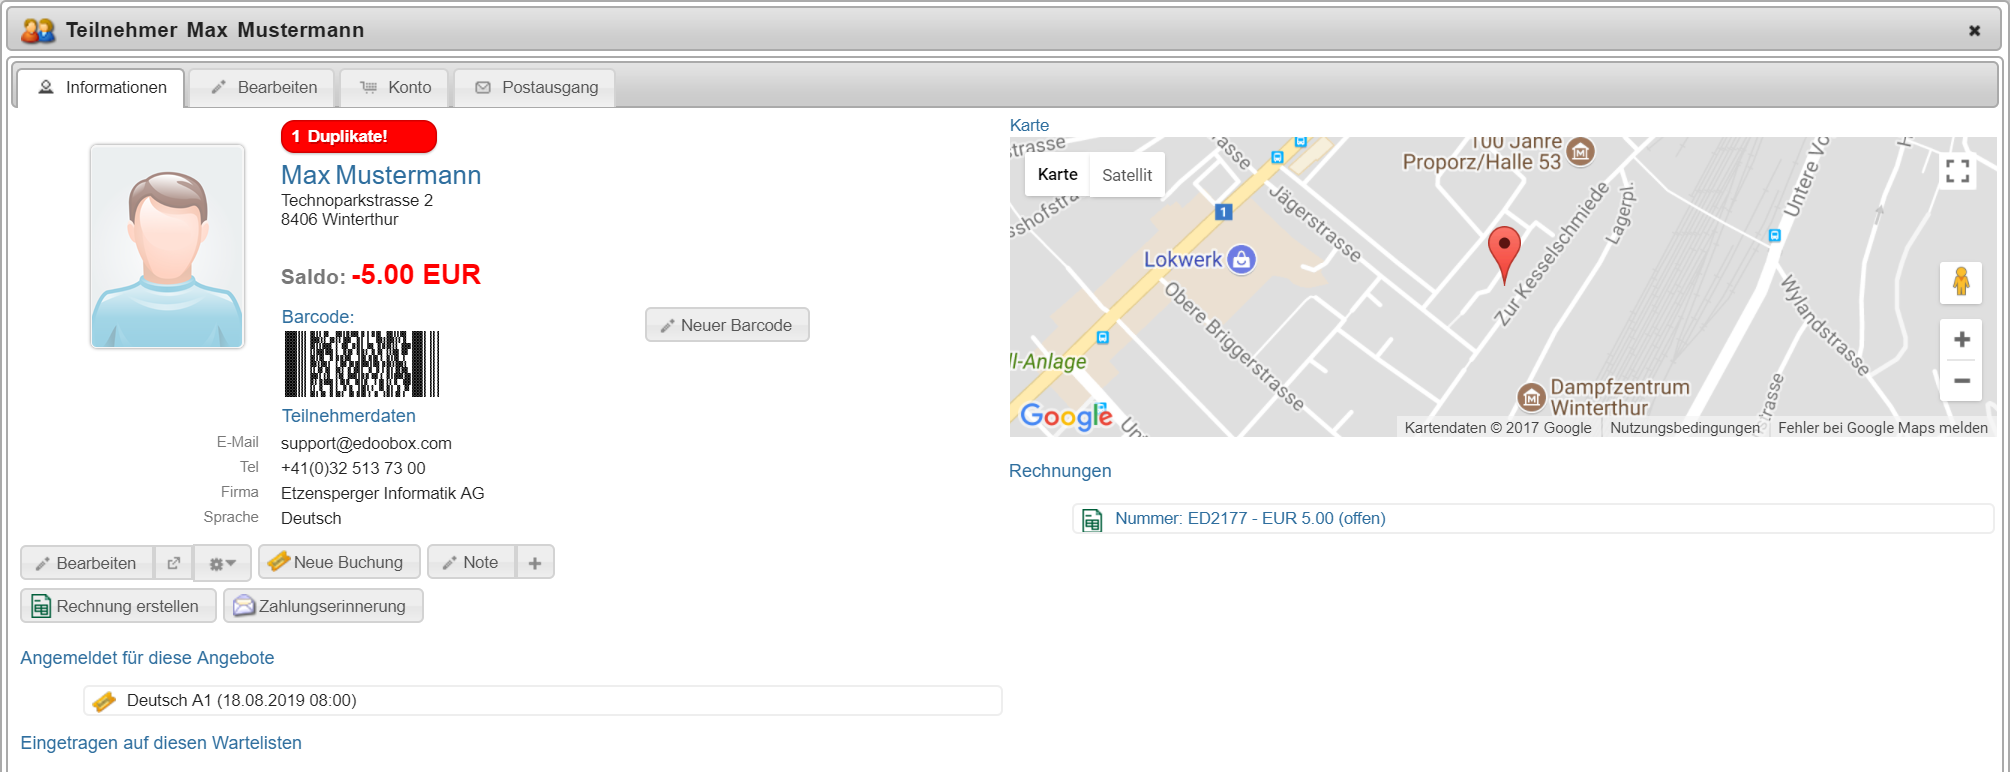2010x772 pixels.
Task: Open invoice ED2177 entry
Action: tap(1249, 519)
